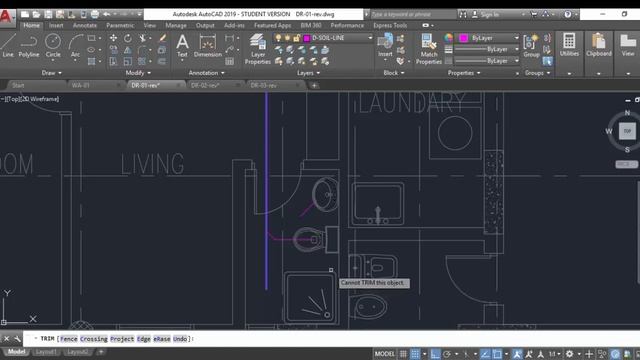Open the Autodesk App Store cart icon
This screenshot has height=360, width=640.
pyautogui.click(x=534, y=14)
